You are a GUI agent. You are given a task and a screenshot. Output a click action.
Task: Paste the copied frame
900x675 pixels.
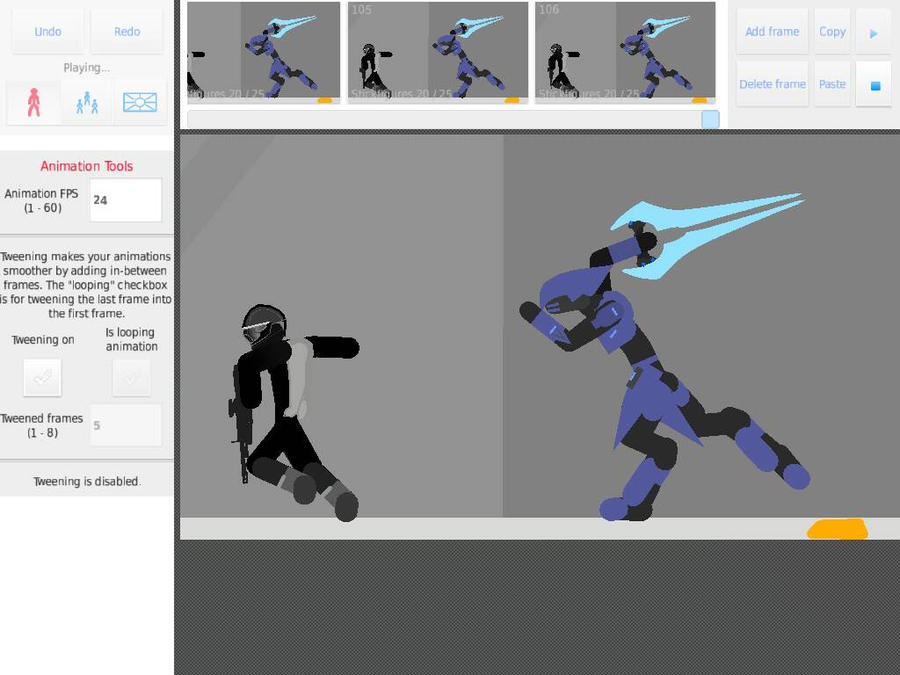pyautogui.click(x=832, y=84)
